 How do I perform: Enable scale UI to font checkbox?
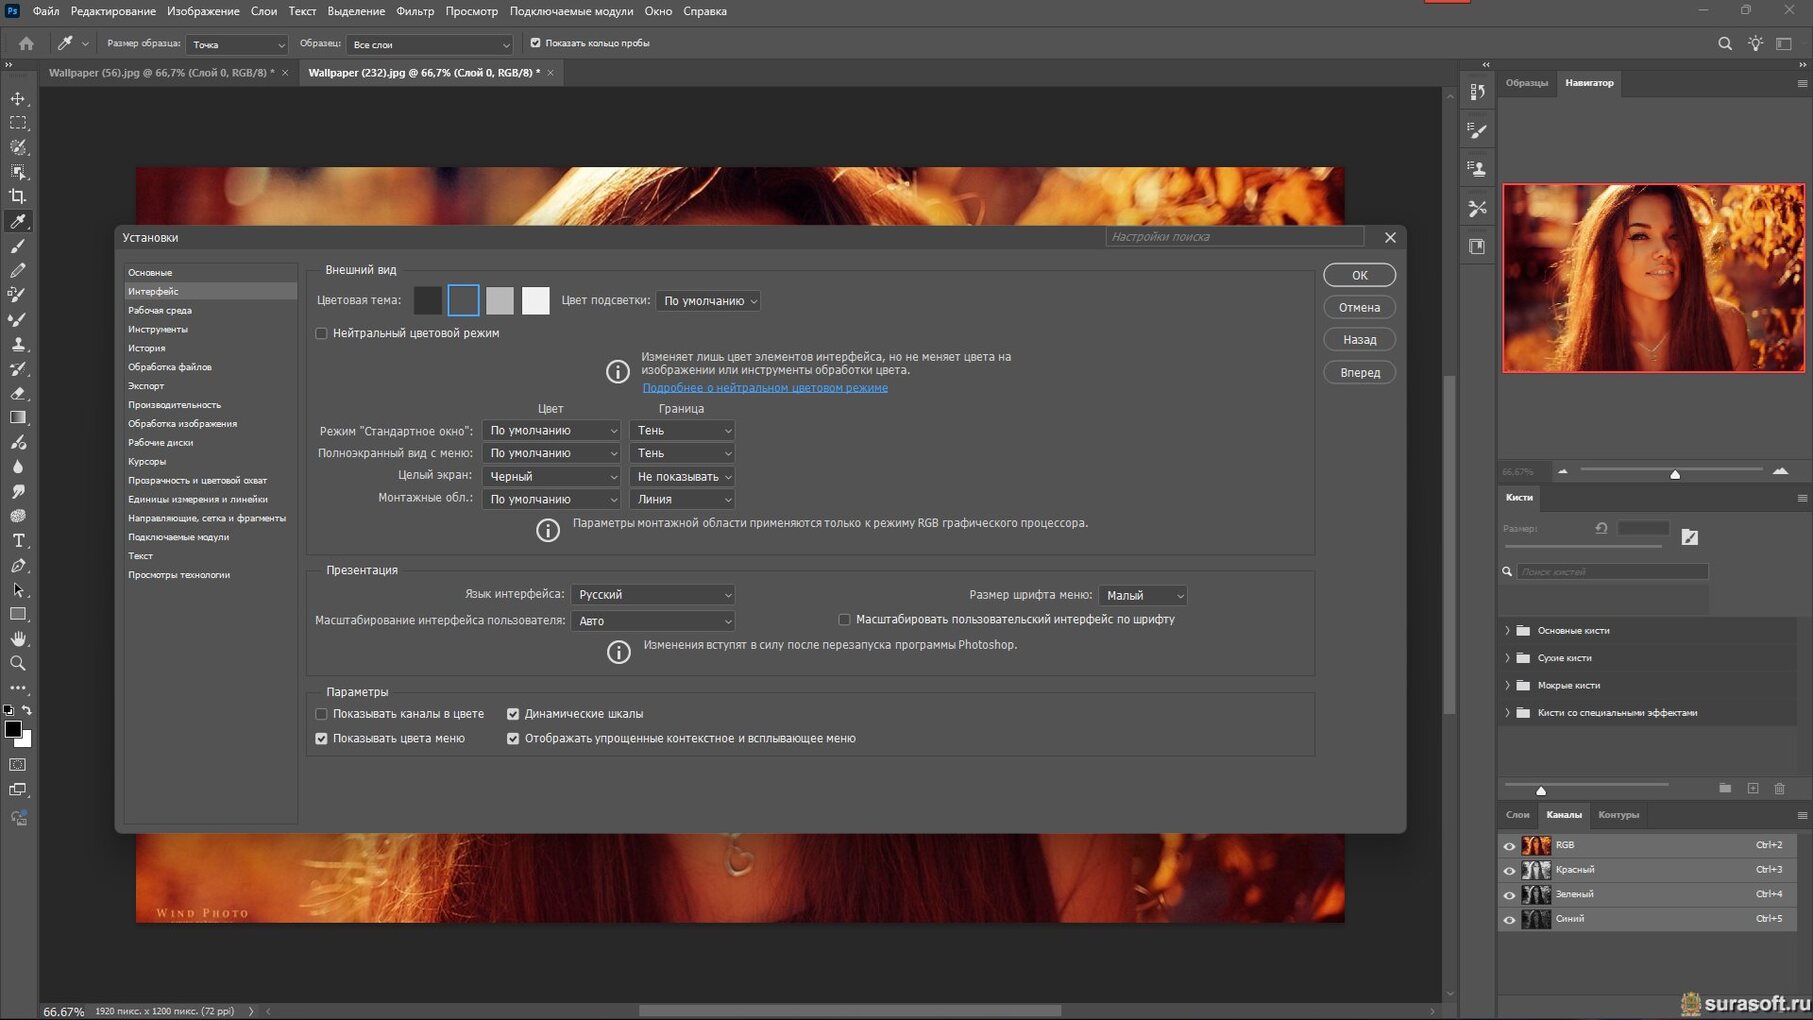click(845, 620)
